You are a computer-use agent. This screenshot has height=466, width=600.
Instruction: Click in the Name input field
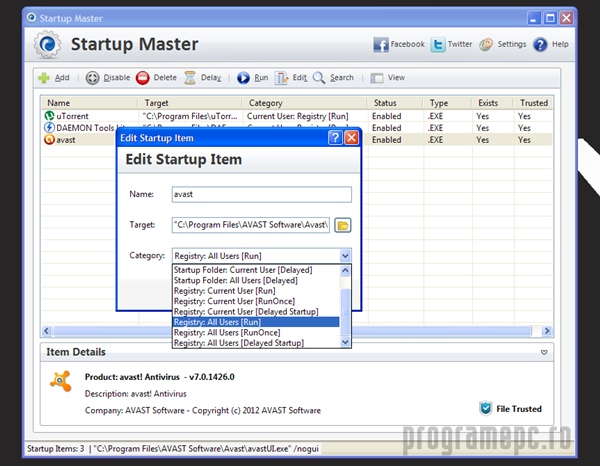(x=262, y=194)
